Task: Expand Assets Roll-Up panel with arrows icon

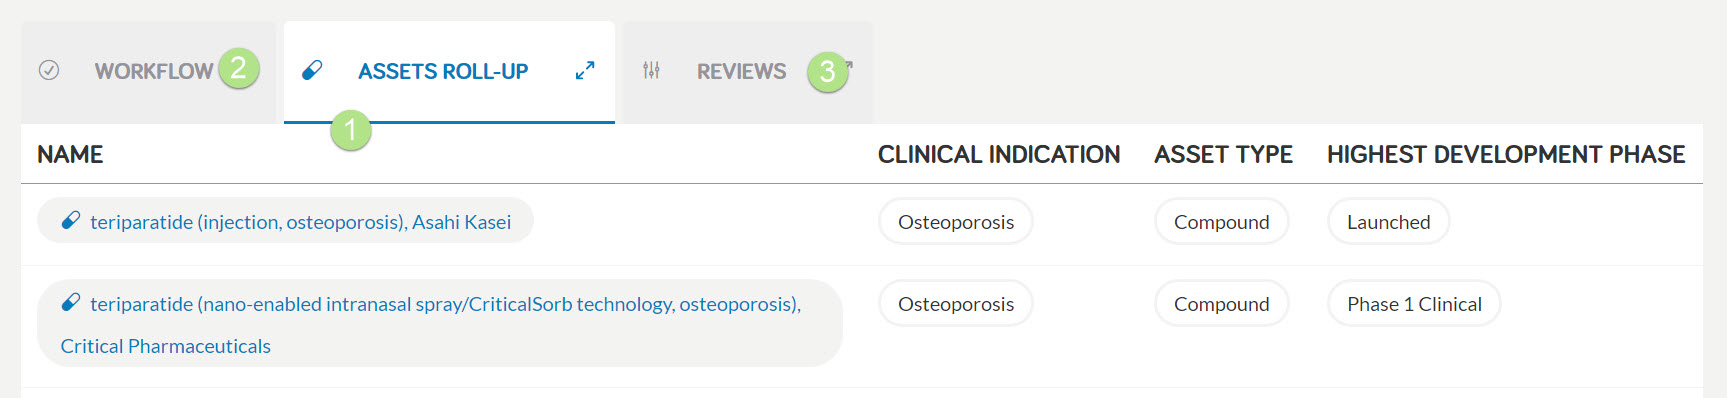Action: tap(585, 70)
